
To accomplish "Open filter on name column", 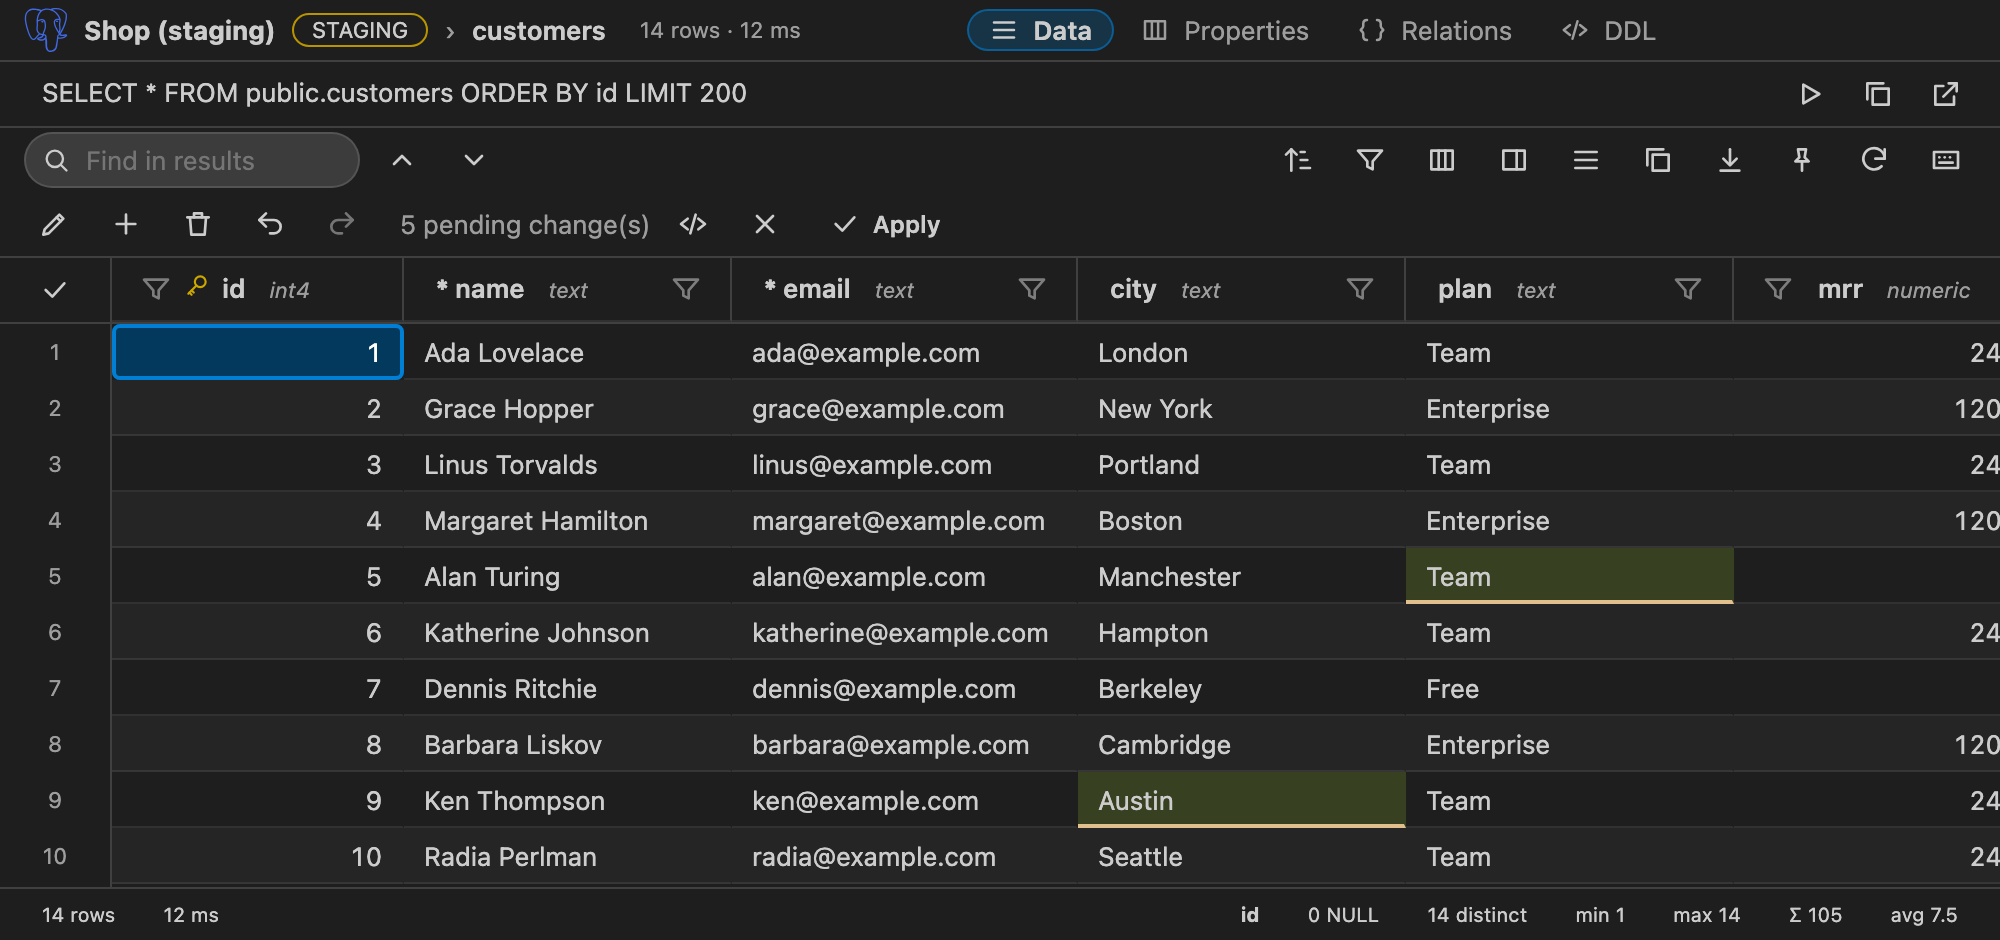I will click(x=686, y=289).
